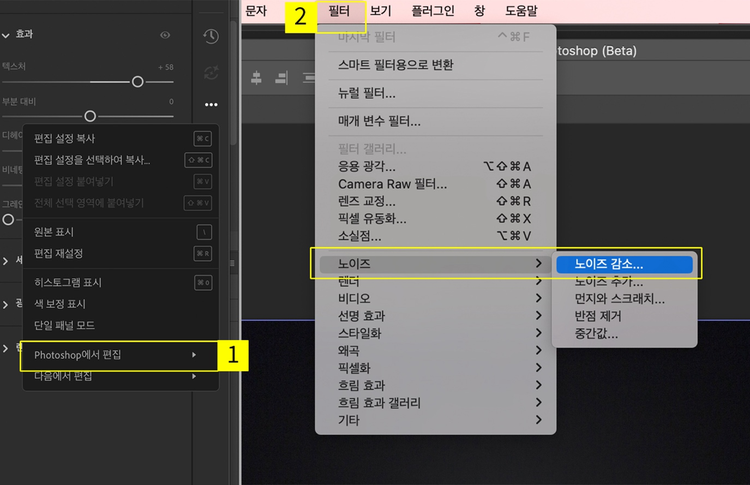
Task: Select 편집 설정 복사 menu entry
Action: 121,139
